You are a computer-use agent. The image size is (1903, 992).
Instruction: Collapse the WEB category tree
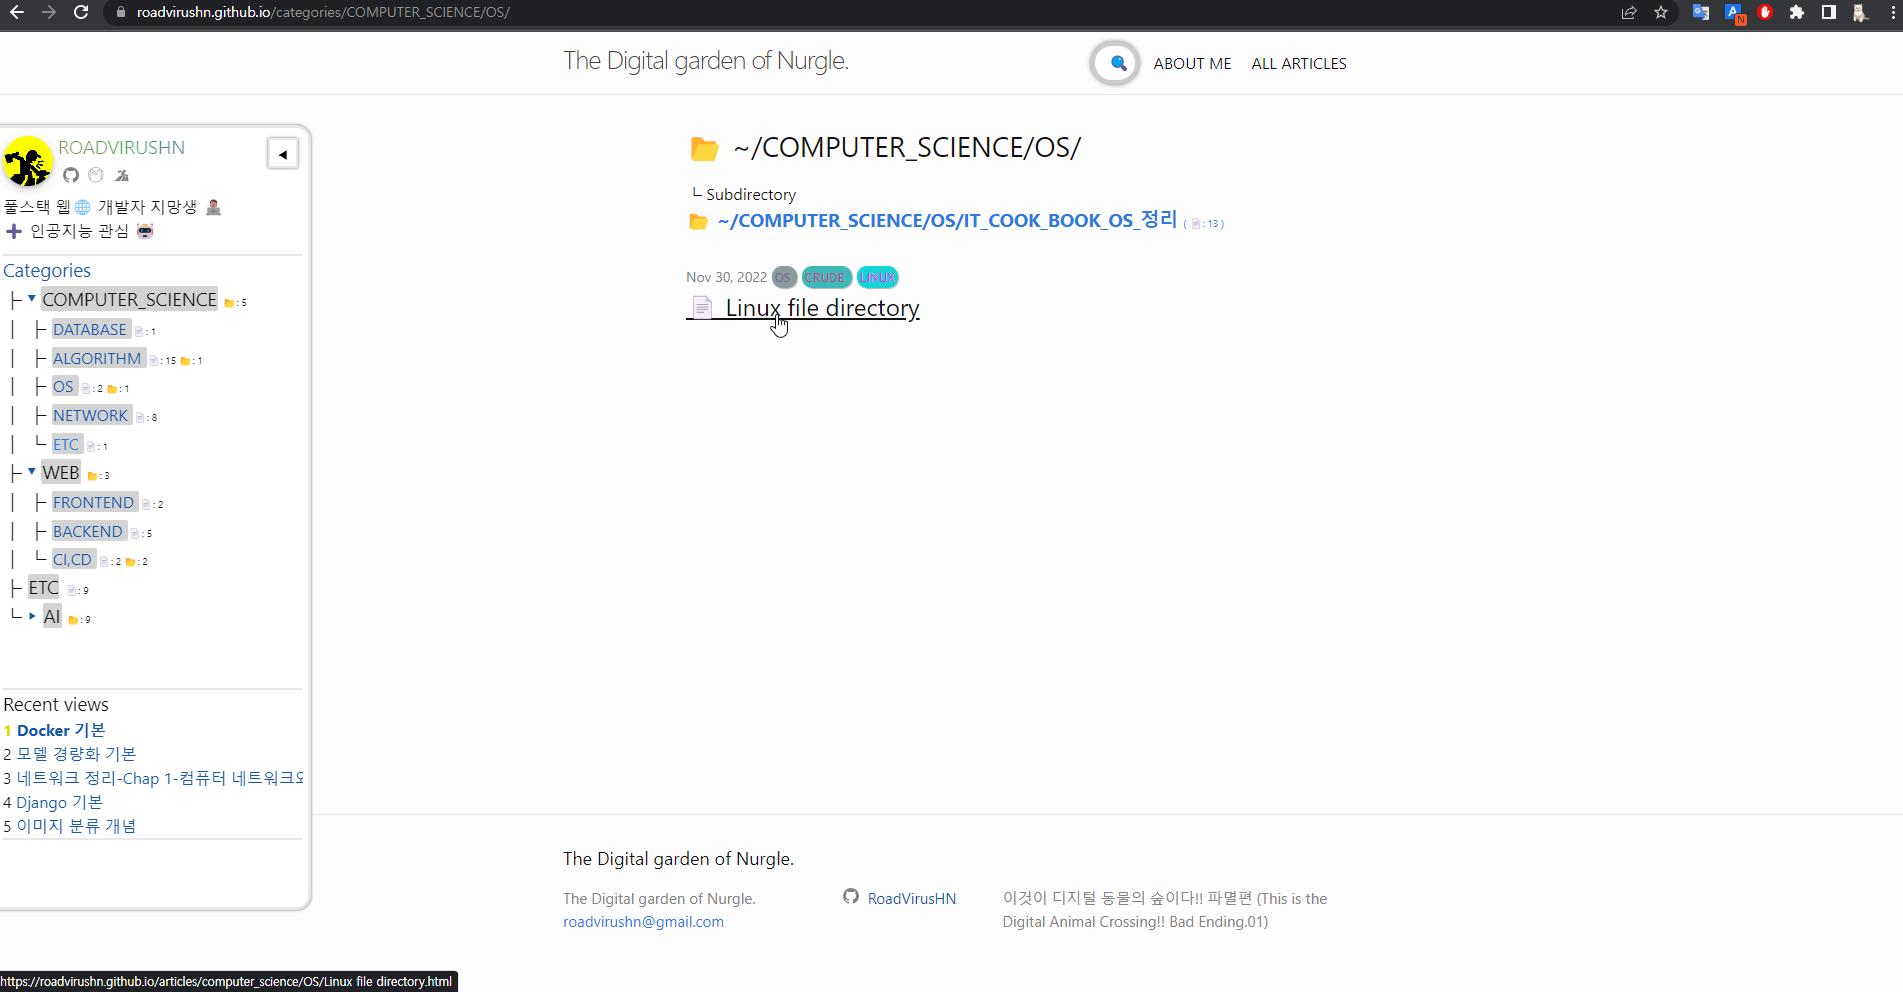click(32, 472)
